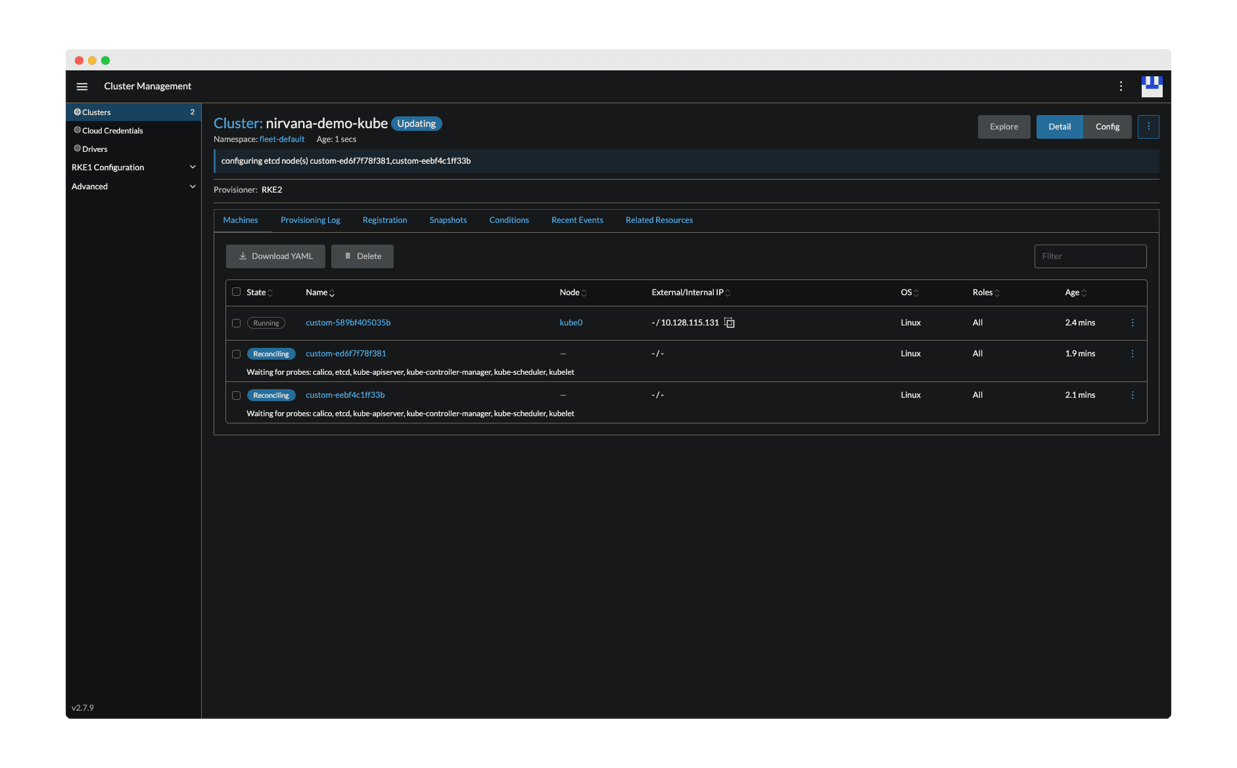Click the user avatar icon

1152,87
